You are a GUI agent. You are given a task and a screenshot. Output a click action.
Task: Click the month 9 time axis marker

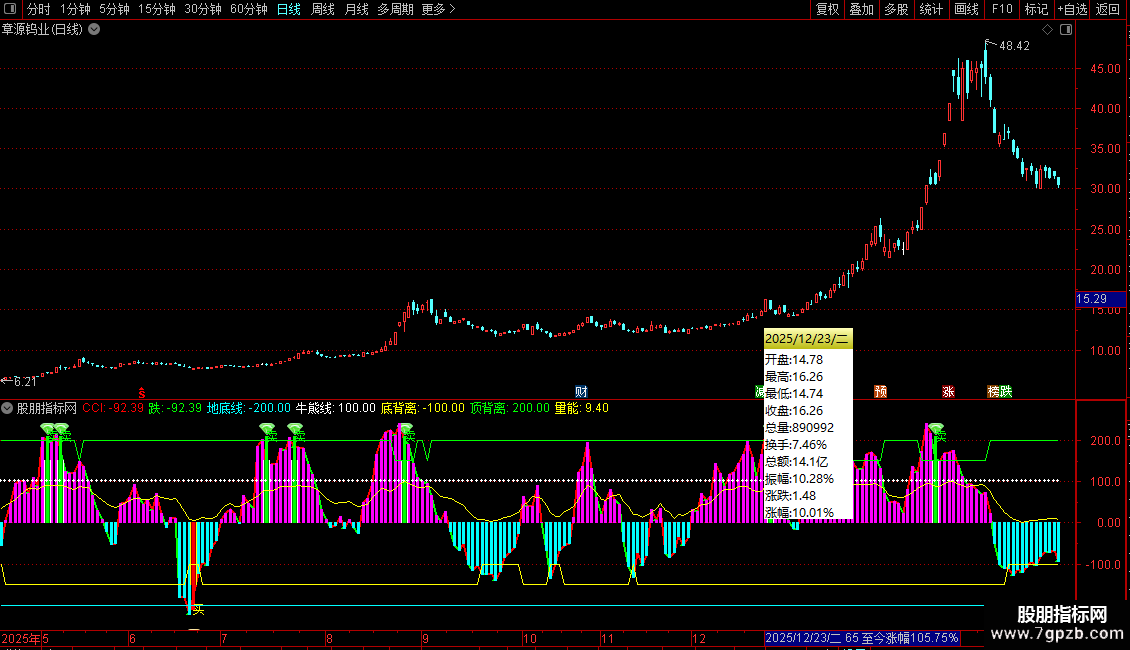pos(426,638)
